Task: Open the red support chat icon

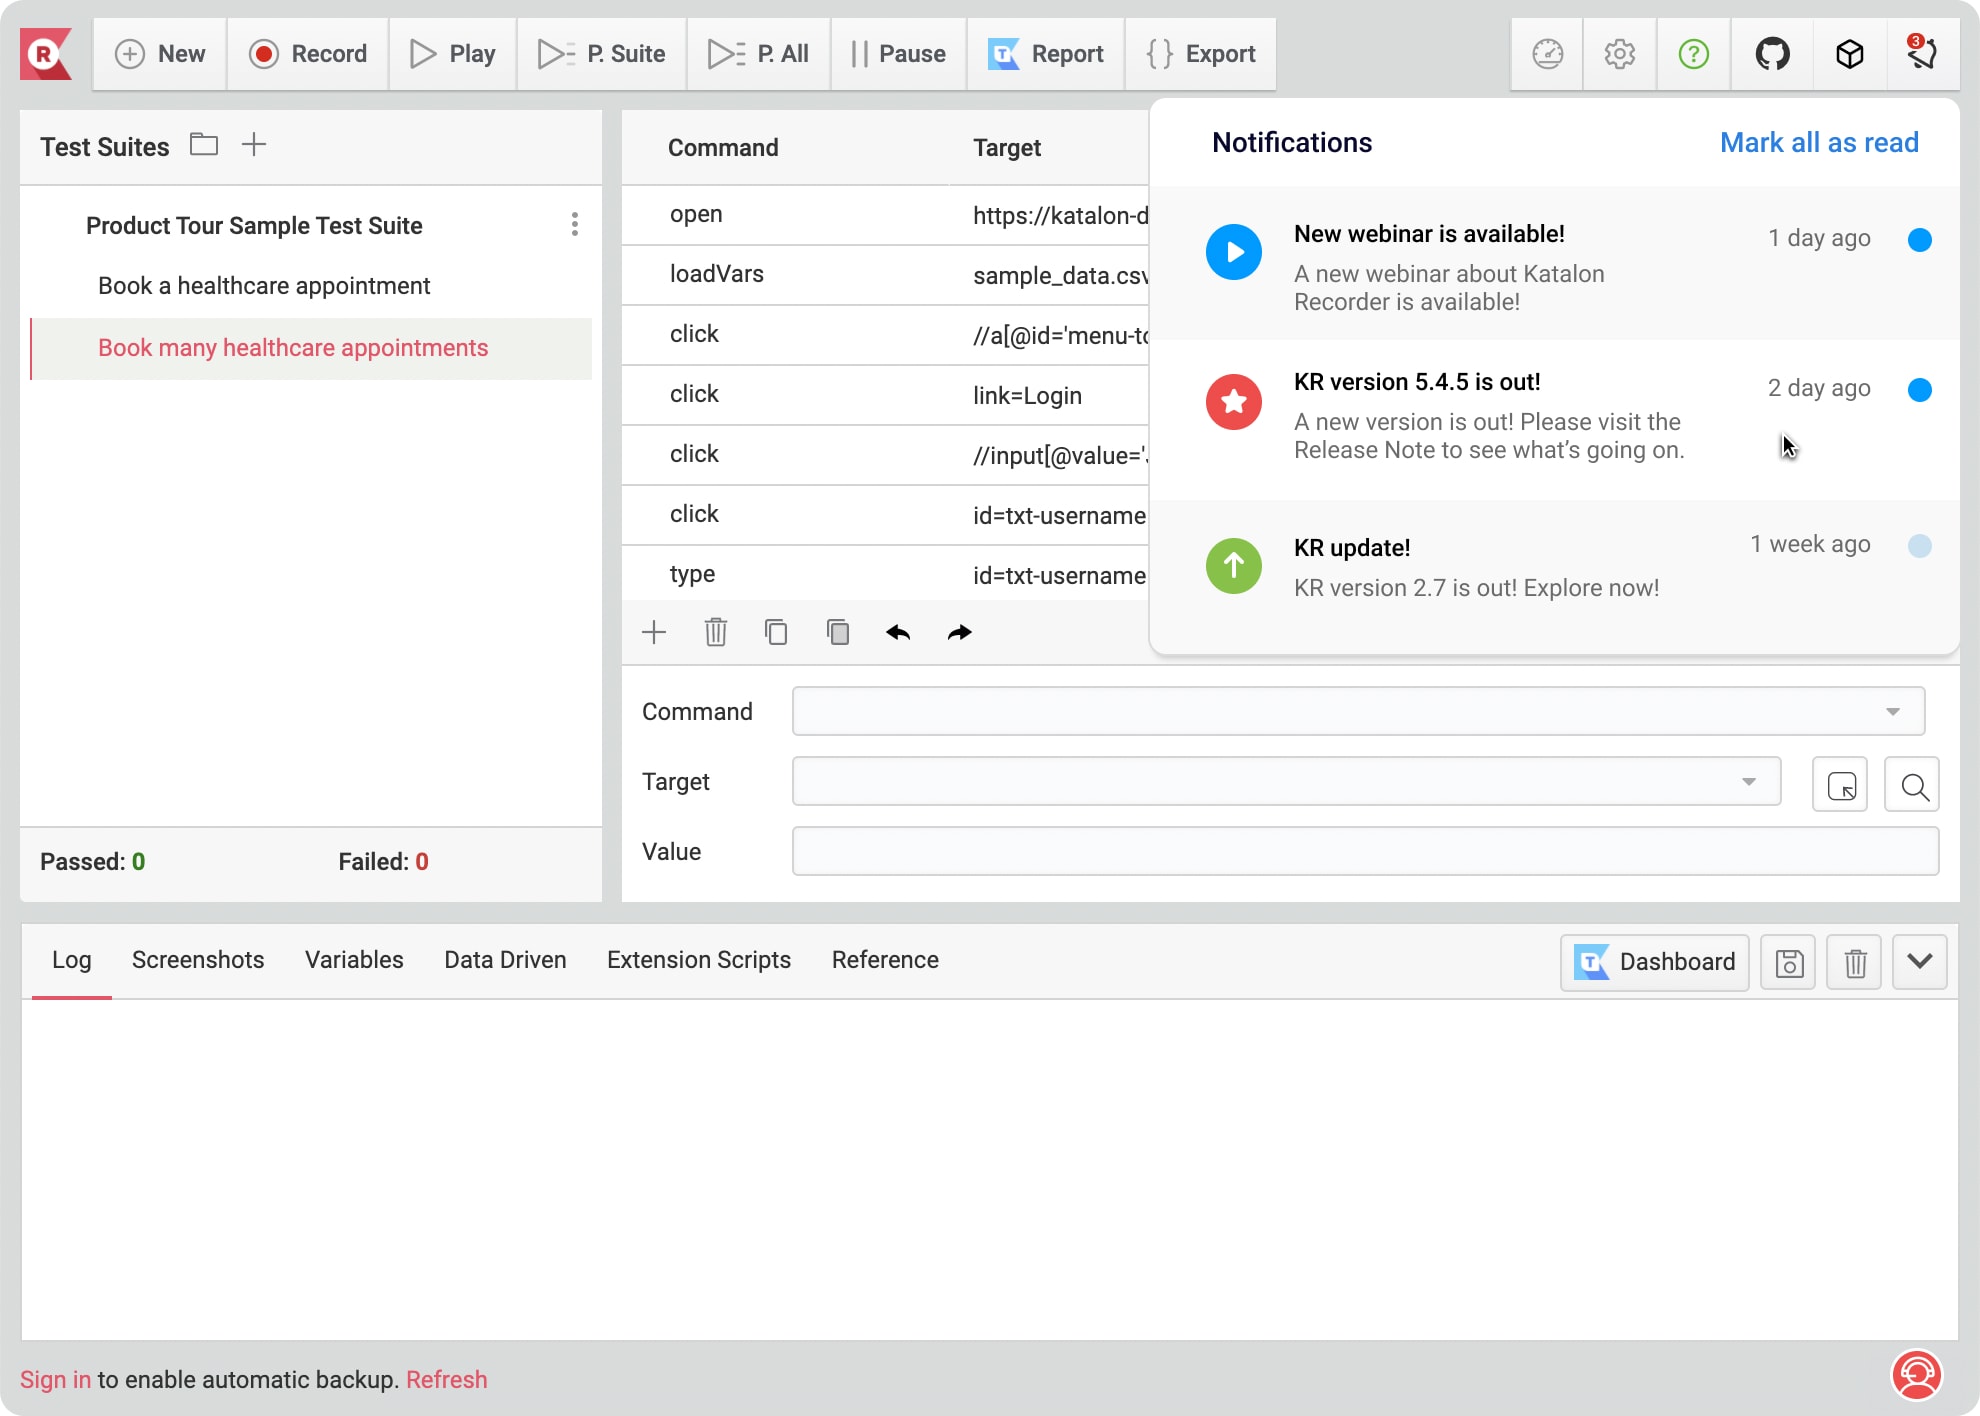Action: pyautogui.click(x=1917, y=1375)
